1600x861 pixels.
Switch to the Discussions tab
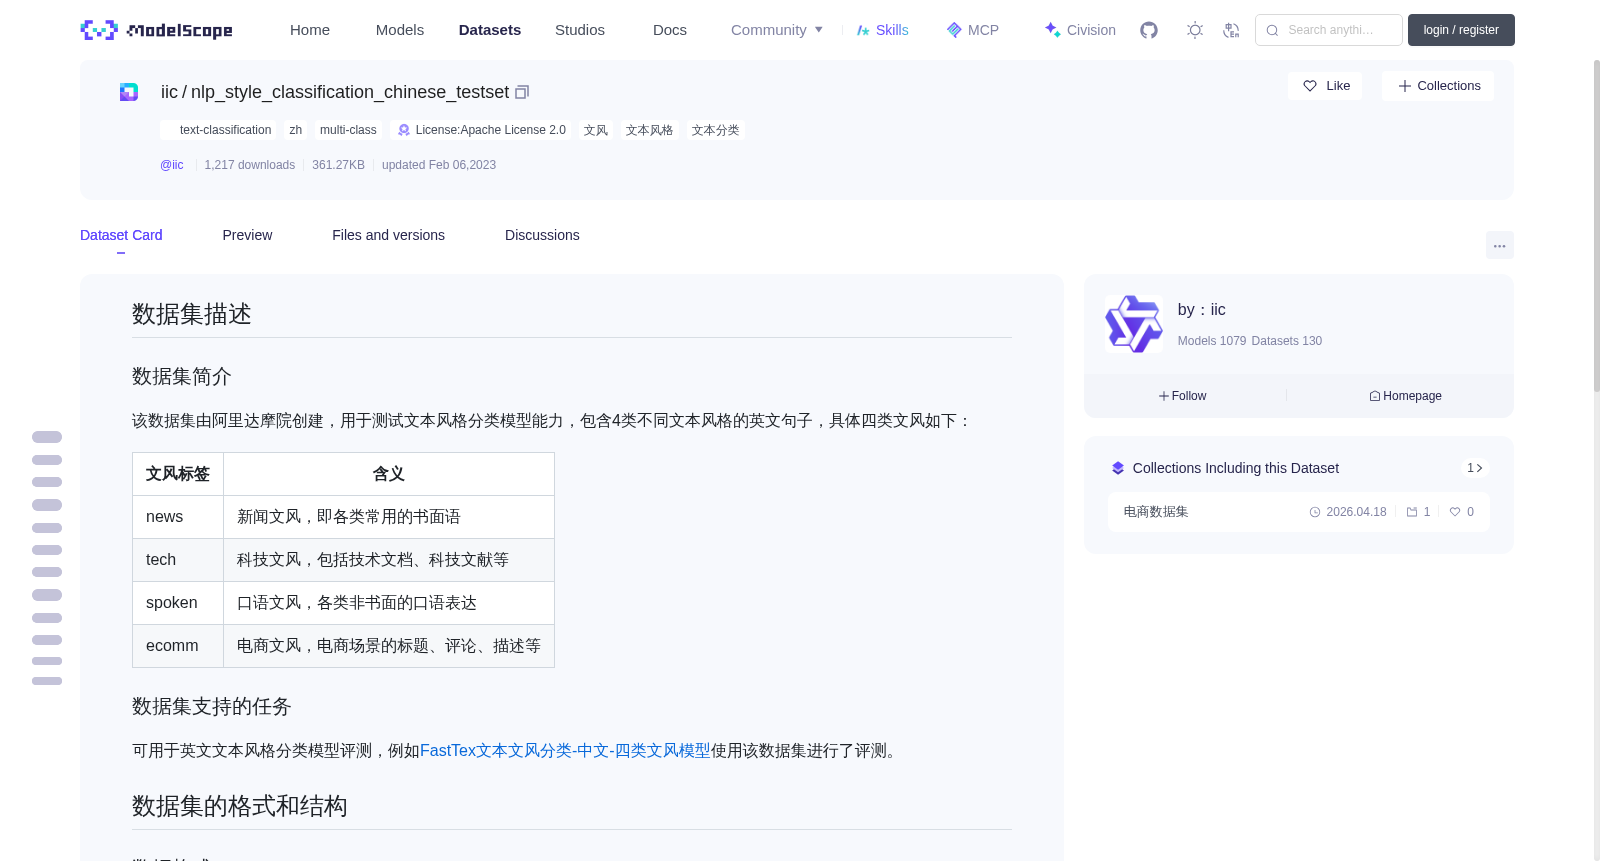542,235
